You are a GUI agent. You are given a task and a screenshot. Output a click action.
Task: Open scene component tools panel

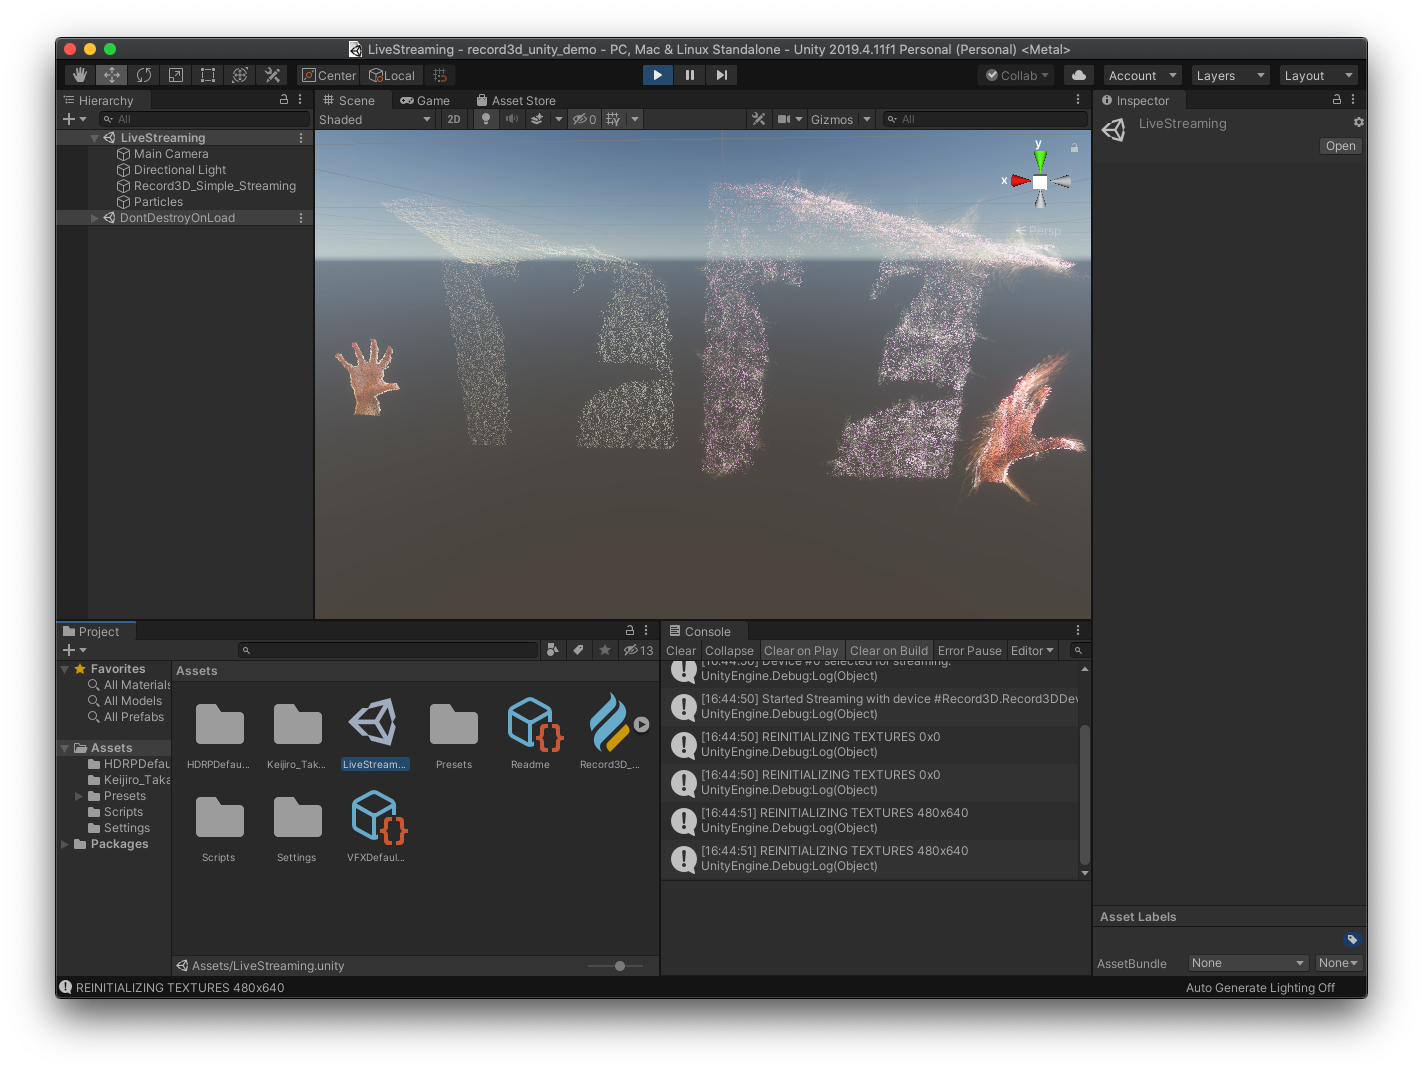coord(759,119)
